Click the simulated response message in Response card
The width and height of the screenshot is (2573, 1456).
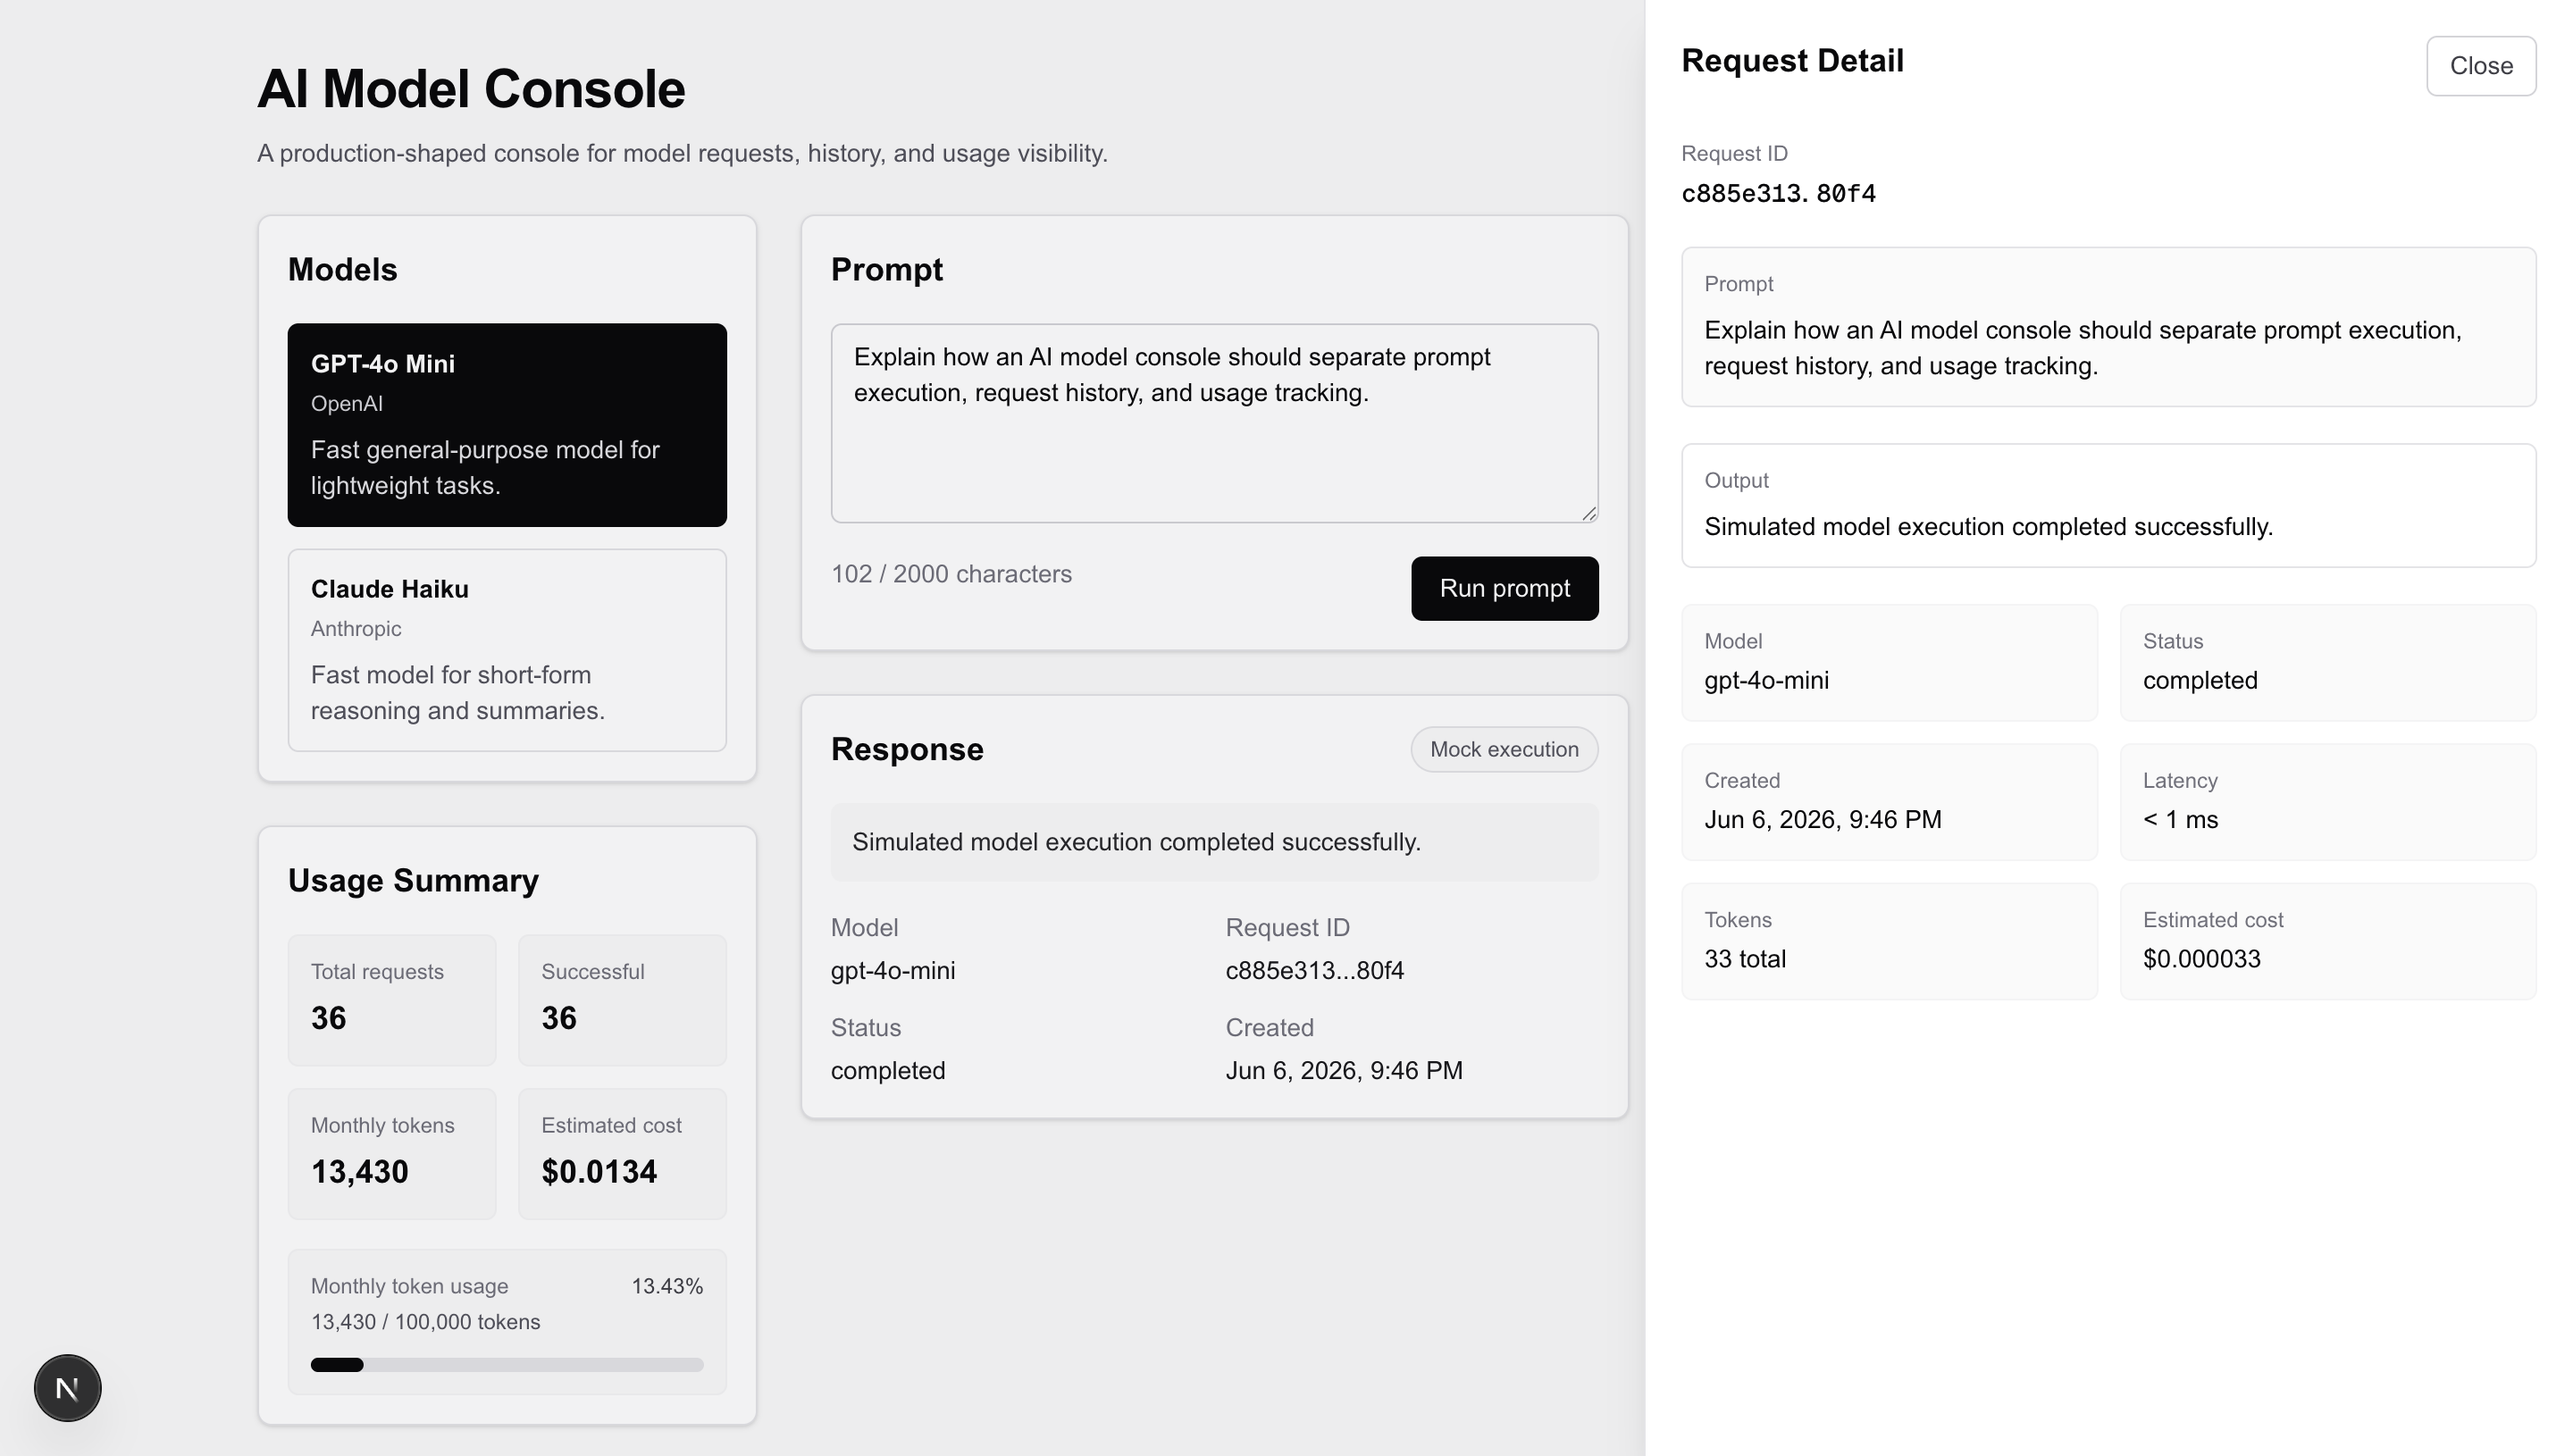coord(1214,842)
